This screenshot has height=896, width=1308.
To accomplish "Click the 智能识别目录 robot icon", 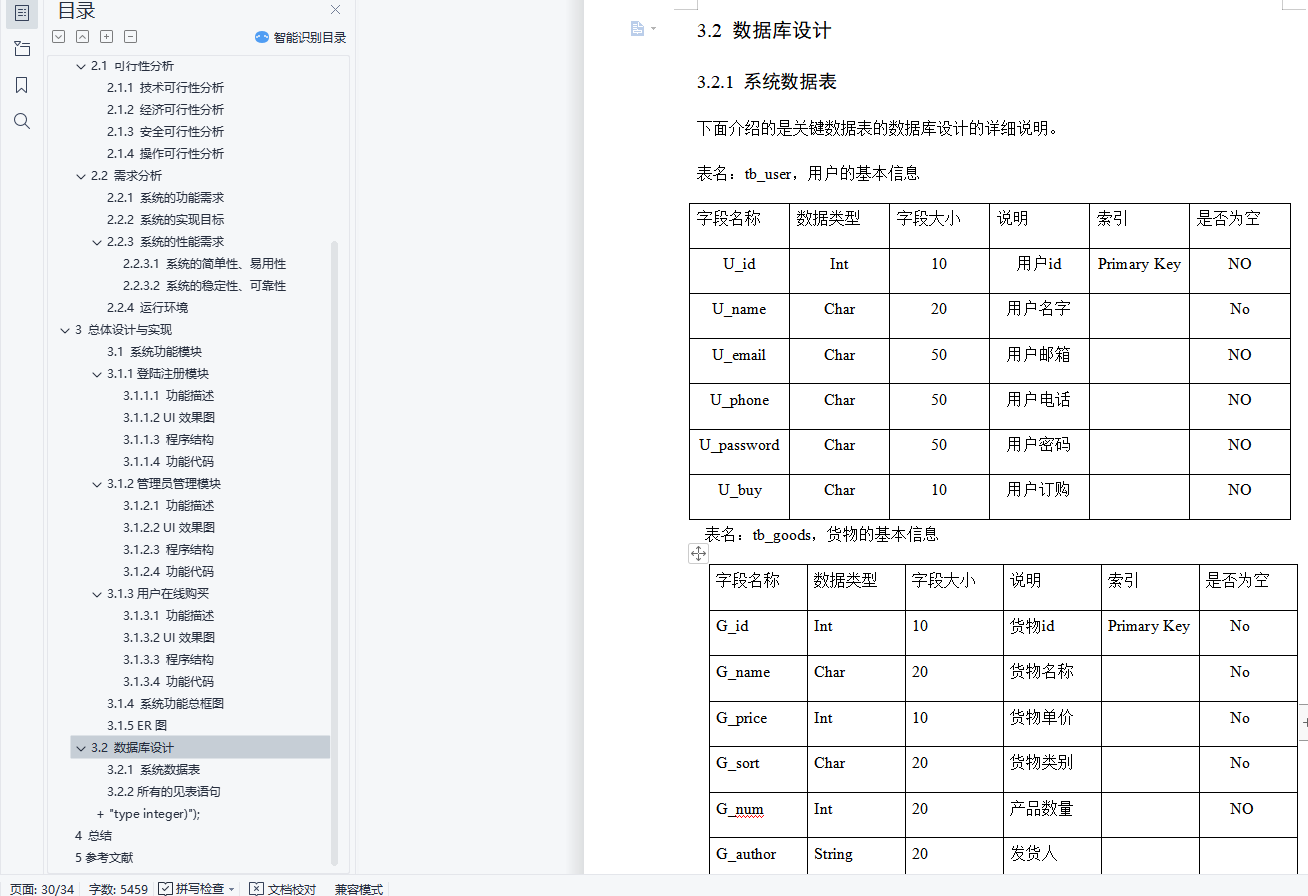I will point(262,37).
